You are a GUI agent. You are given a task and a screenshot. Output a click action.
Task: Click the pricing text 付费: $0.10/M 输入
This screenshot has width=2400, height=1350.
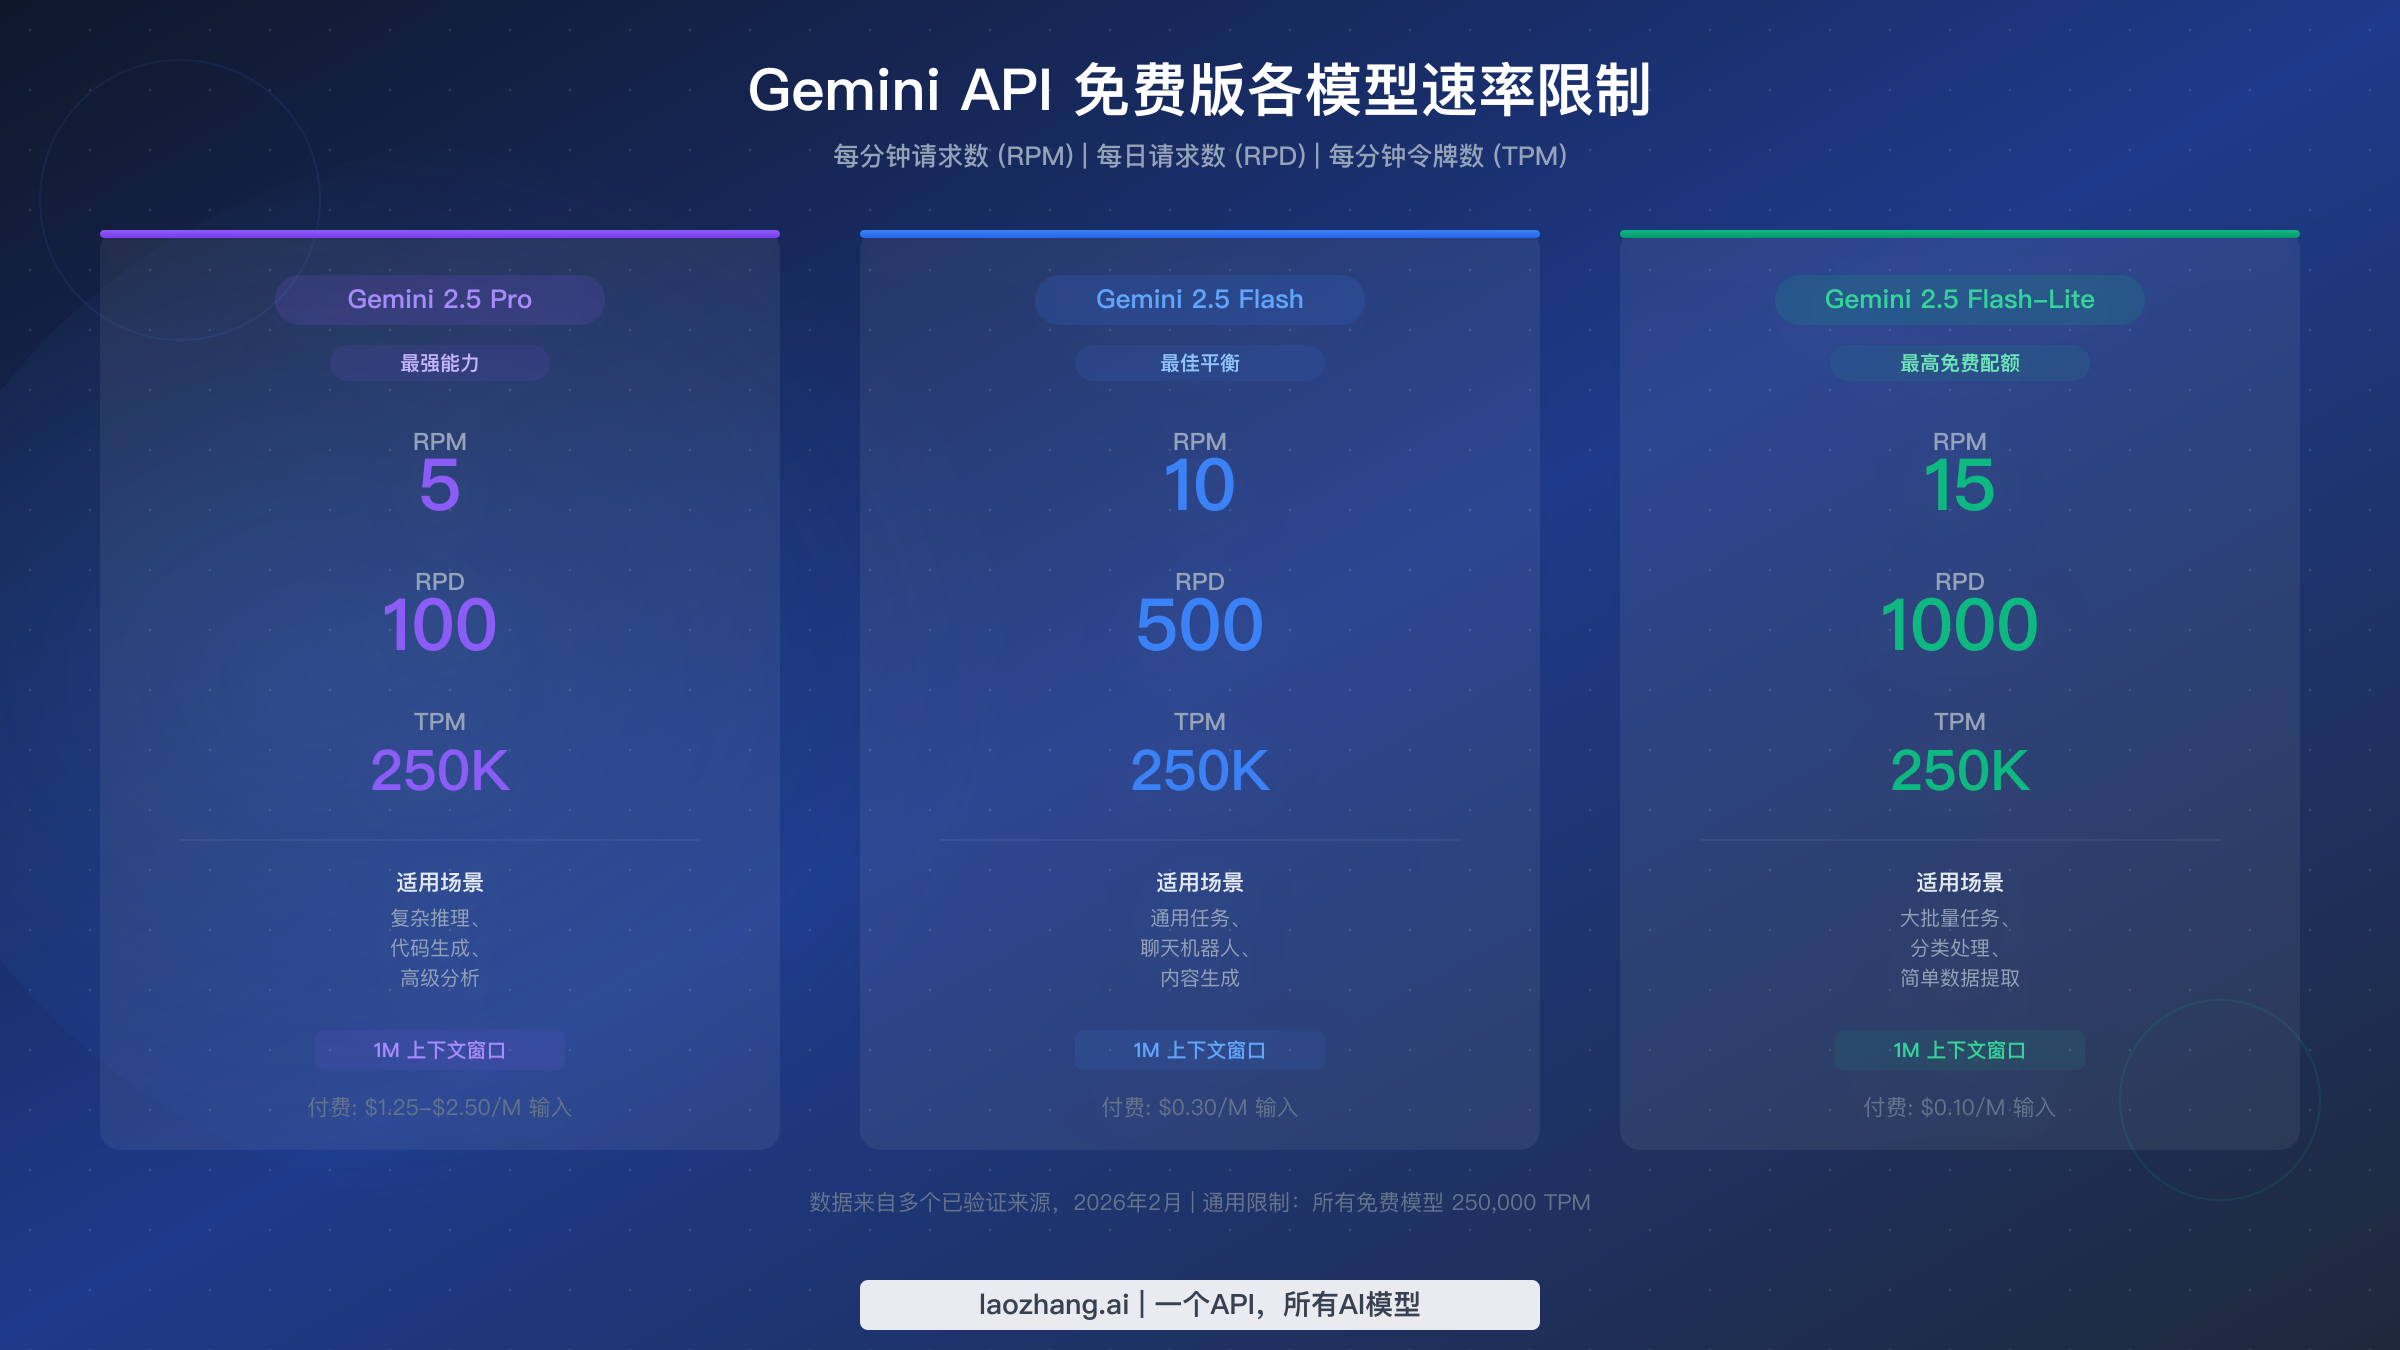pos(1958,1108)
